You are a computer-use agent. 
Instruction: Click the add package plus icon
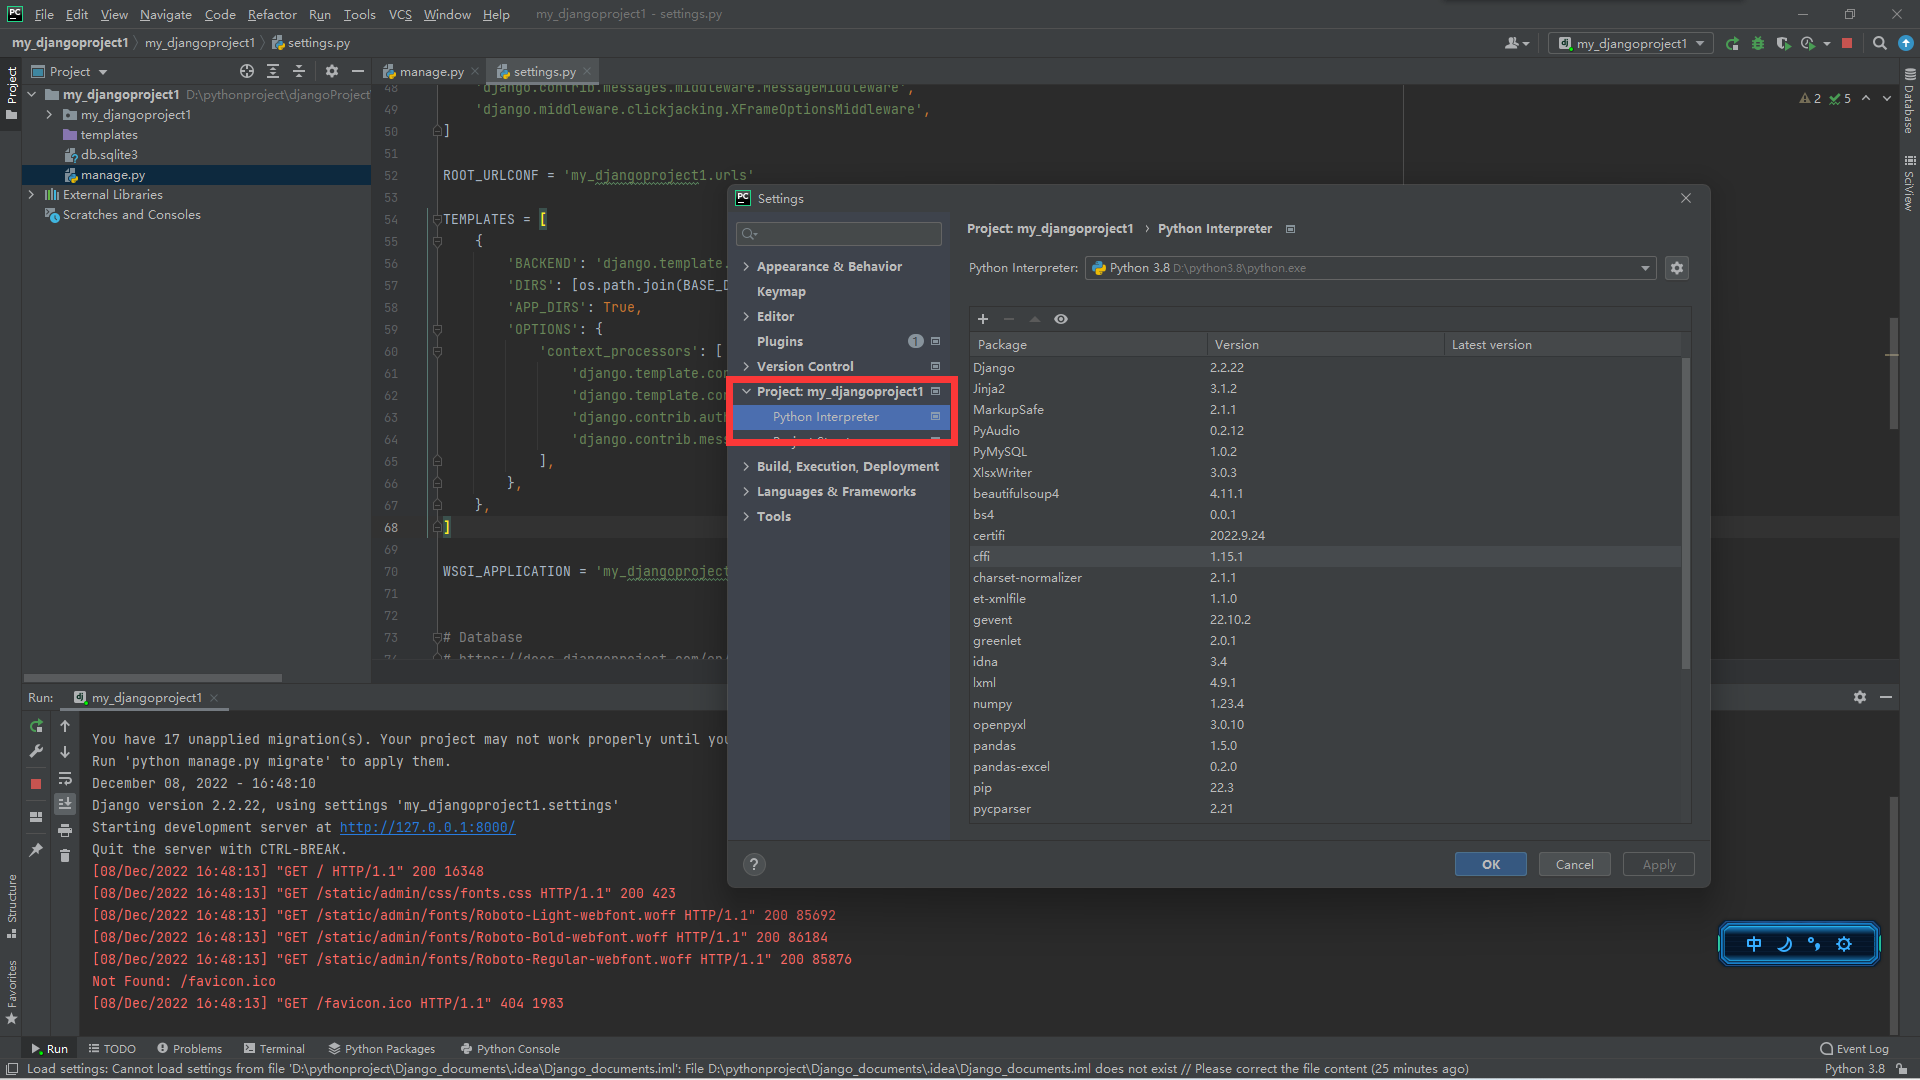tap(983, 319)
